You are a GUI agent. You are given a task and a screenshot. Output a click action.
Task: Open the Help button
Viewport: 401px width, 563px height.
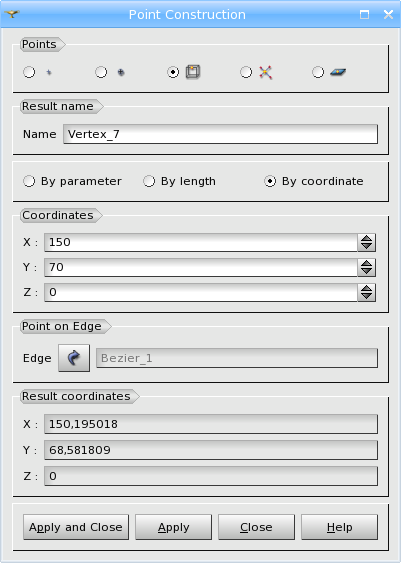coord(339,527)
